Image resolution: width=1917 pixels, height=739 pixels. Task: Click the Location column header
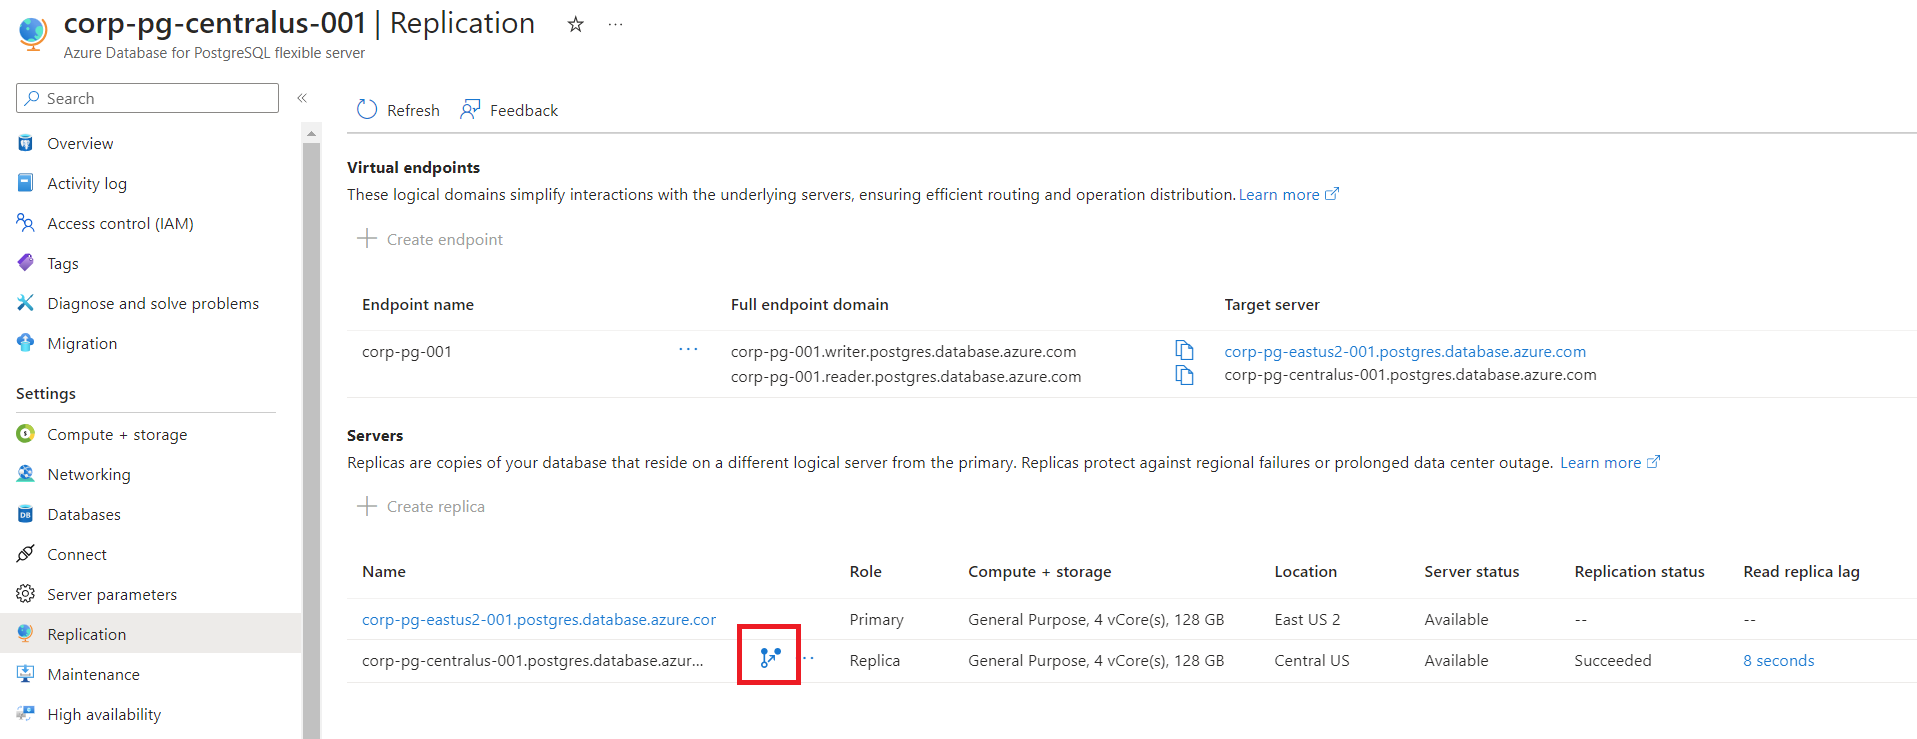[1305, 571]
